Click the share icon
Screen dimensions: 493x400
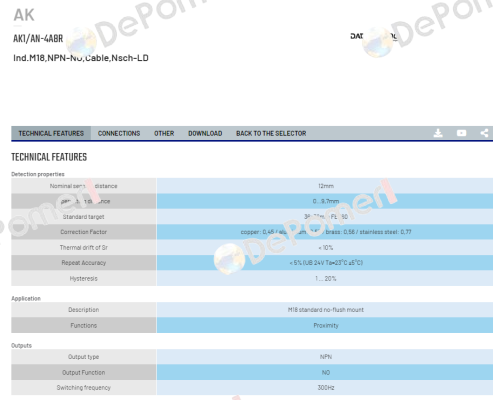484,133
